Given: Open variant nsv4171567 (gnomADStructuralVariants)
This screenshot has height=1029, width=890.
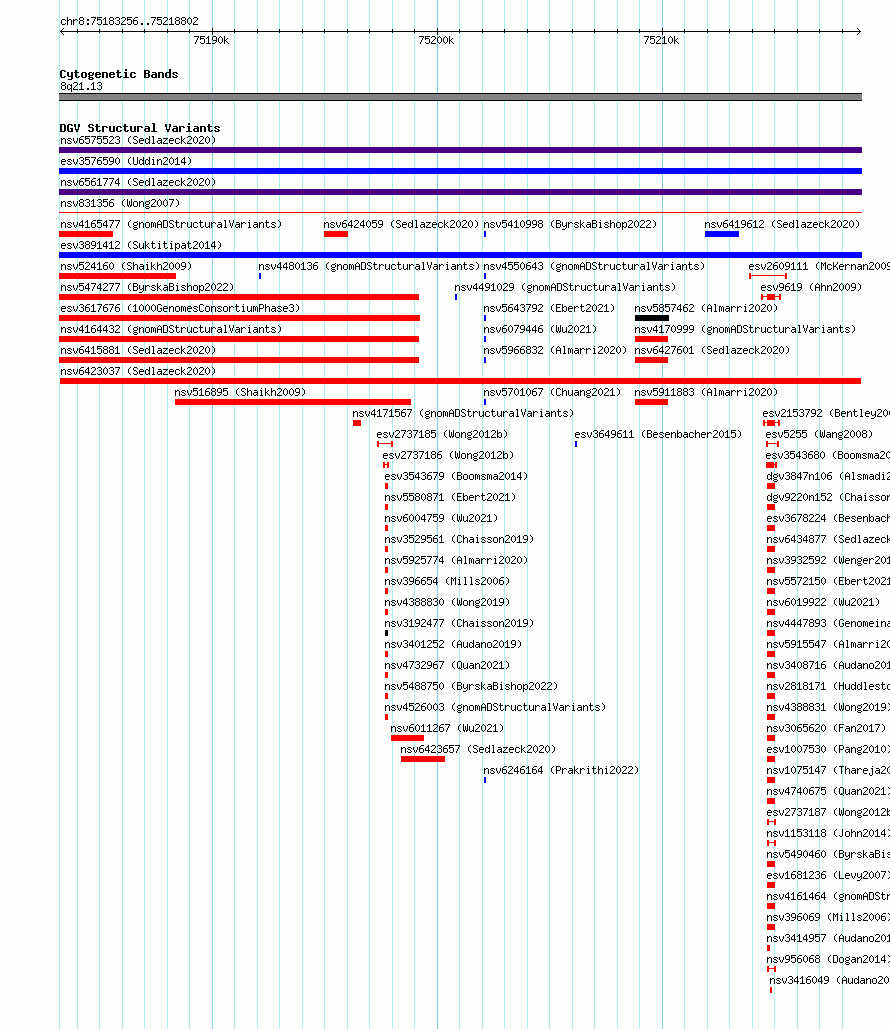Looking at the screenshot, I should [463, 413].
